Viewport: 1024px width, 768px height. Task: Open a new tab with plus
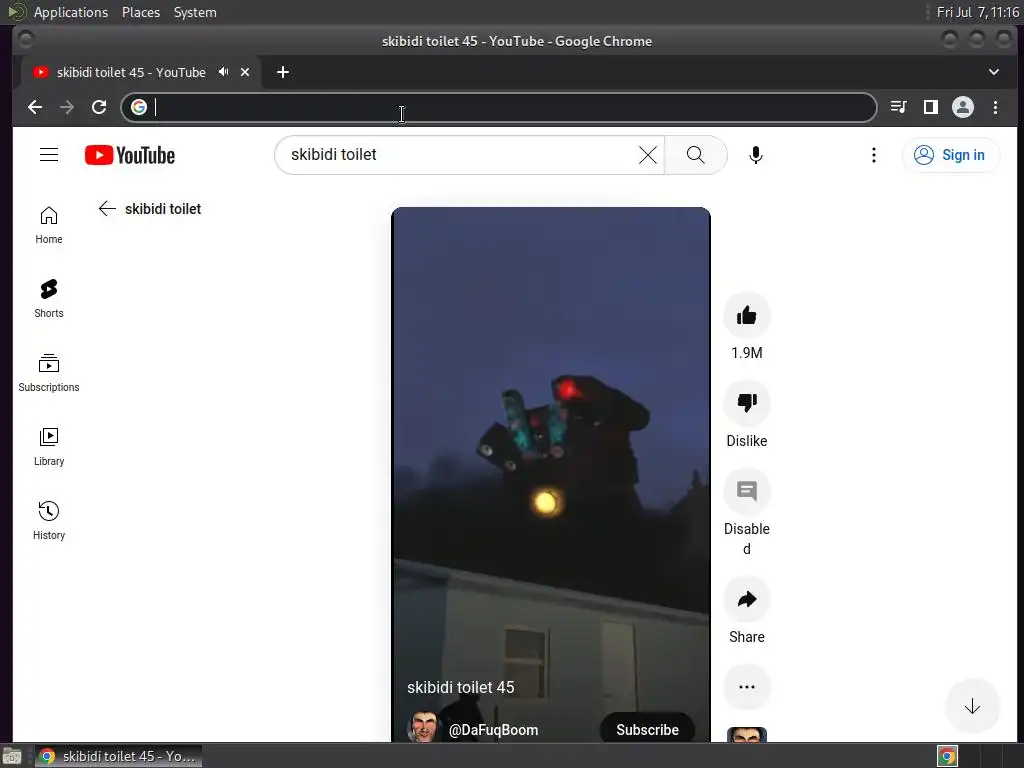pos(283,72)
